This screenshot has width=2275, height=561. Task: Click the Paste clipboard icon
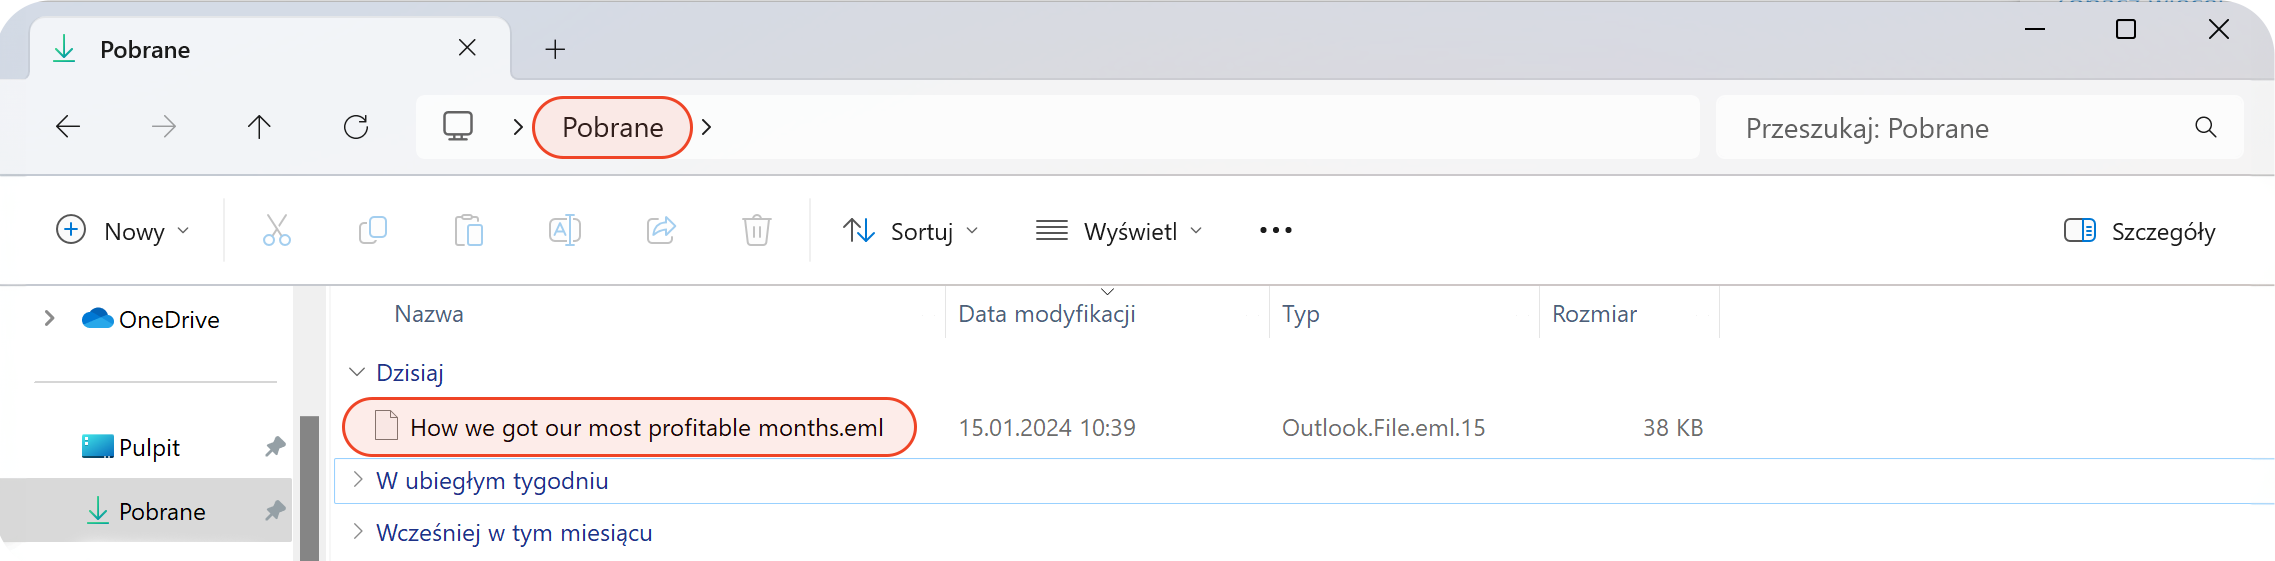point(468,231)
